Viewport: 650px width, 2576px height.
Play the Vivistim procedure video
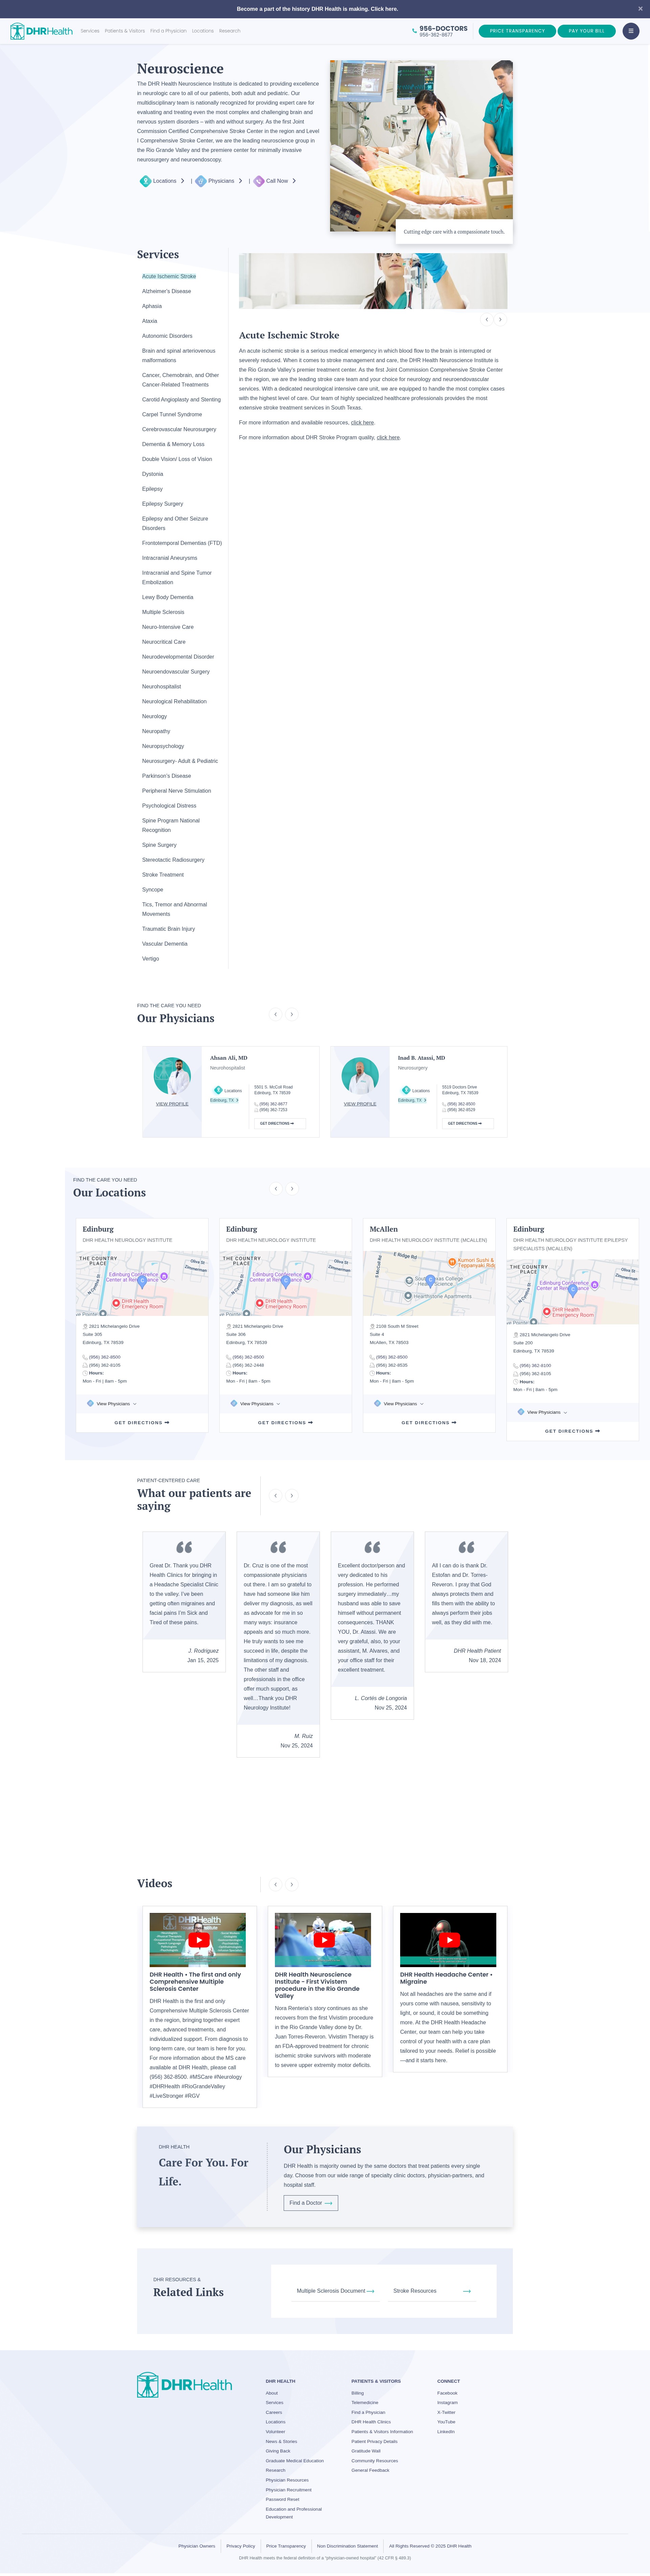click(x=323, y=1940)
